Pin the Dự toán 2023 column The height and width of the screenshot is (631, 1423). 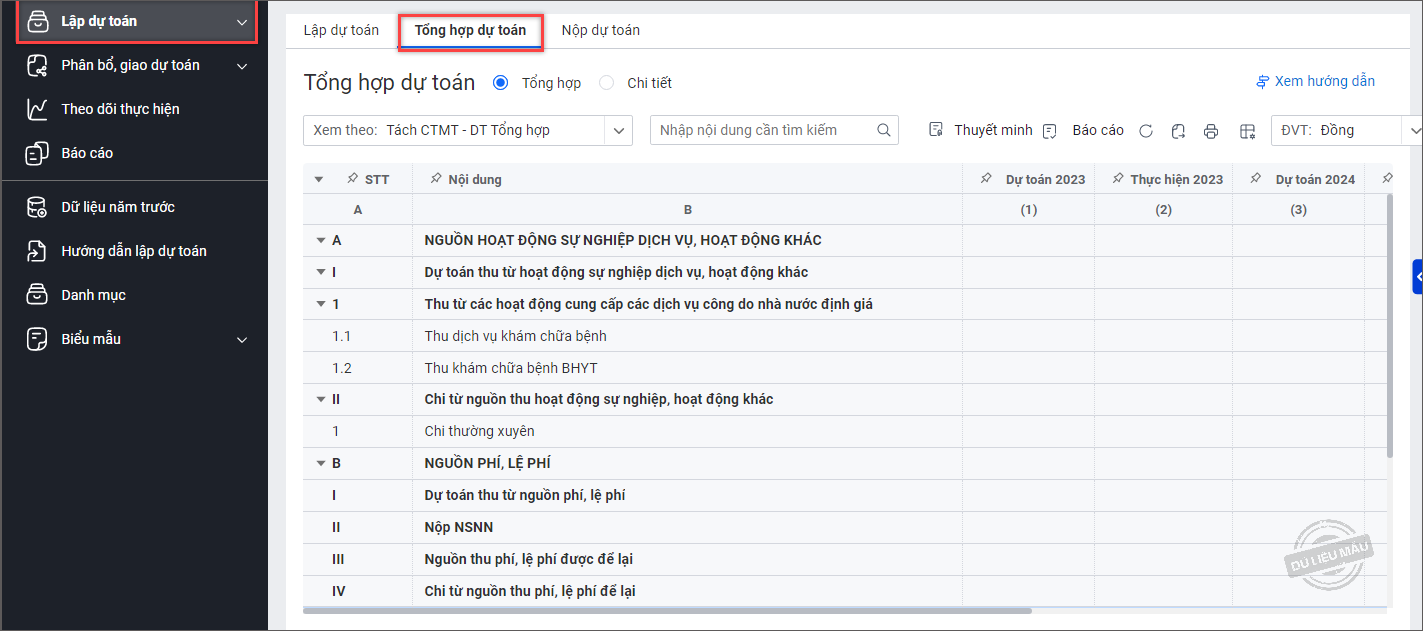[987, 178]
